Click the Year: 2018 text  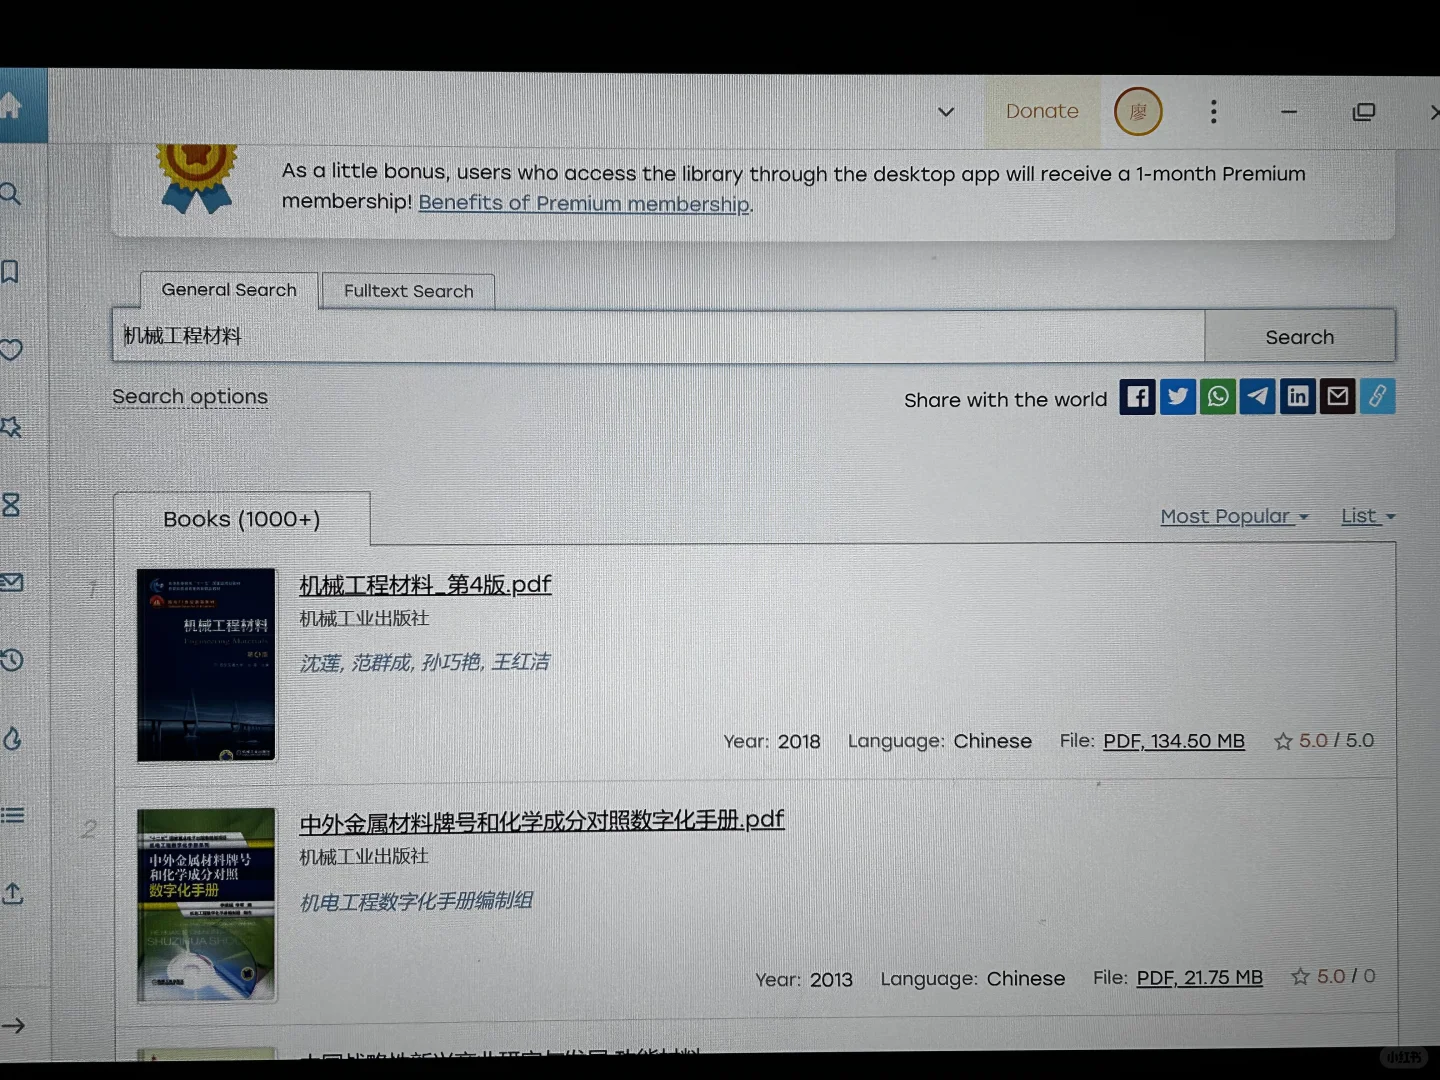coord(771,741)
